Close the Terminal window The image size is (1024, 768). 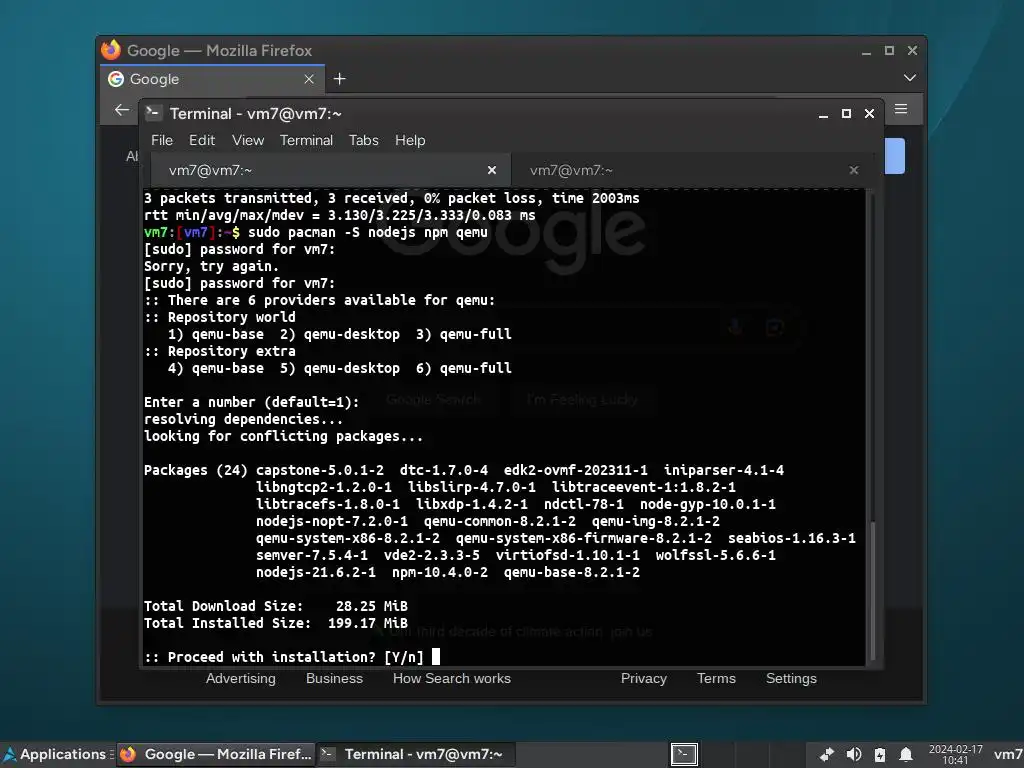(869, 114)
